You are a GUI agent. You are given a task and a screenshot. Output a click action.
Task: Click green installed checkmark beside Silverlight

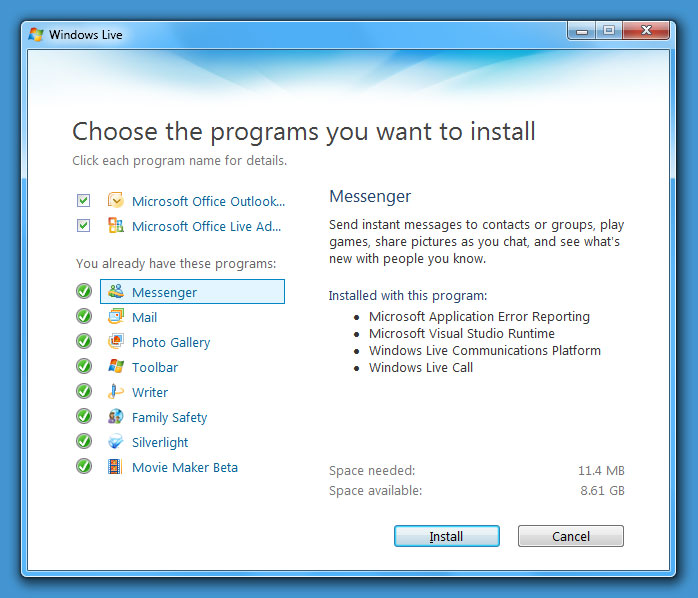(x=84, y=441)
